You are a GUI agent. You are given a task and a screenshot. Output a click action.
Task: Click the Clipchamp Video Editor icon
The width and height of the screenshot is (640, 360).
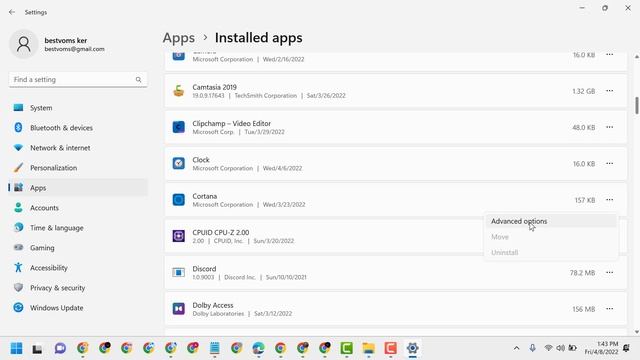point(178,127)
